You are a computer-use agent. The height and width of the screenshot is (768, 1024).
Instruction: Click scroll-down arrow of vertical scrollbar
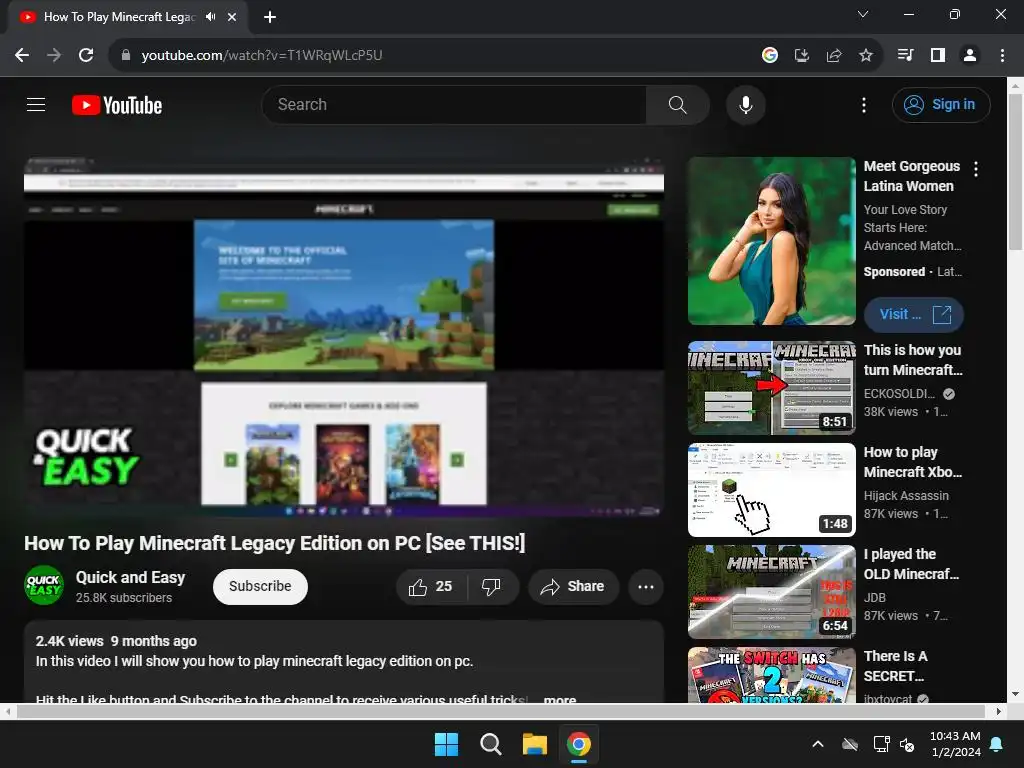click(1015, 694)
